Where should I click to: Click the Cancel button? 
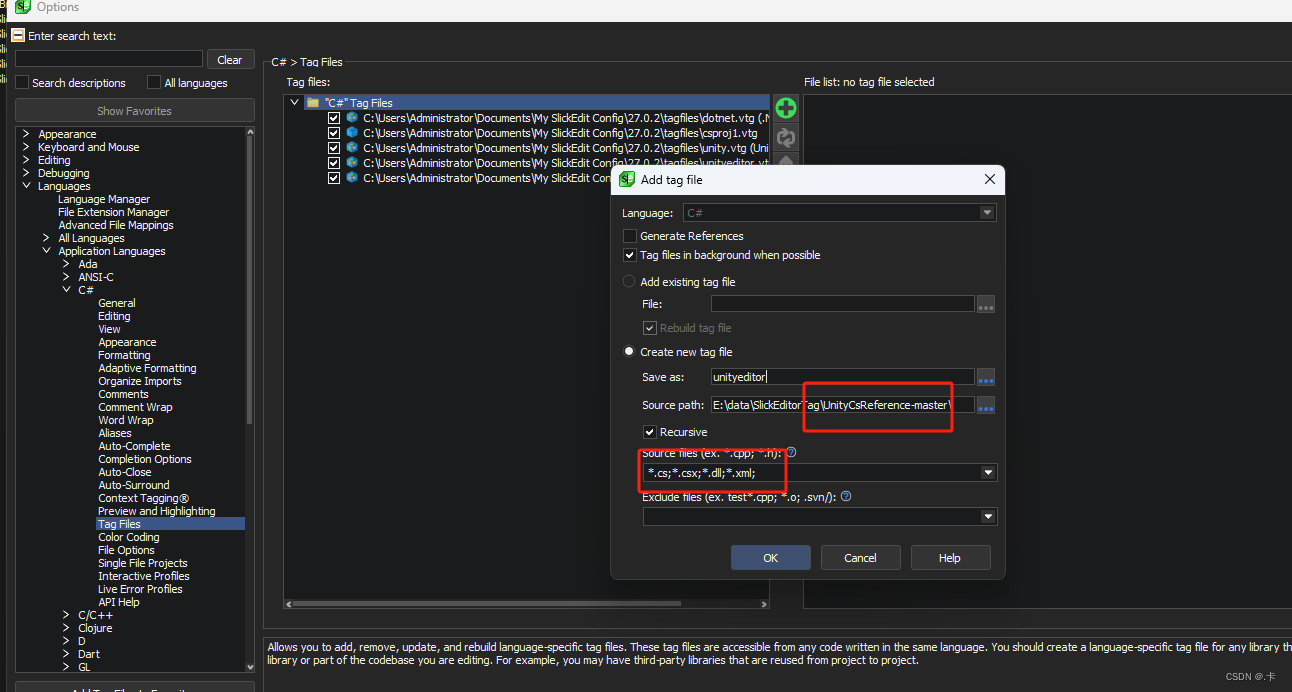pyautogui.click(x=860, y=558)
